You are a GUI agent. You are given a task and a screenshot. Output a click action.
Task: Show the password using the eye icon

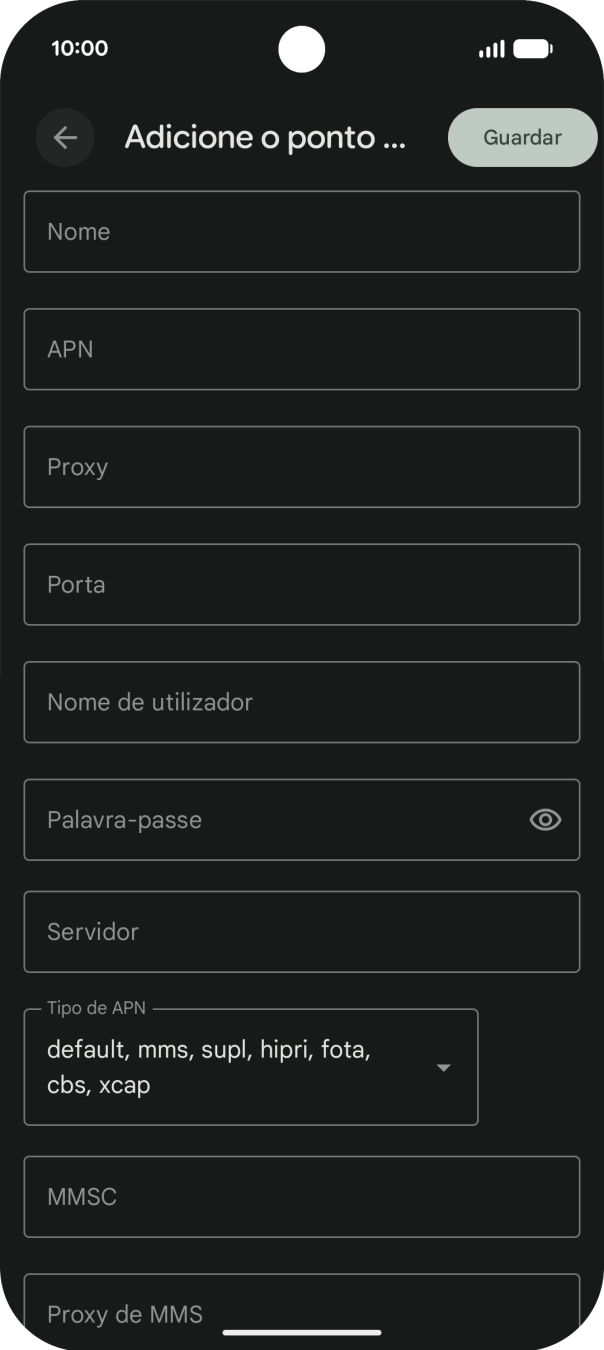pyautogui.click(x=544, y=820)
